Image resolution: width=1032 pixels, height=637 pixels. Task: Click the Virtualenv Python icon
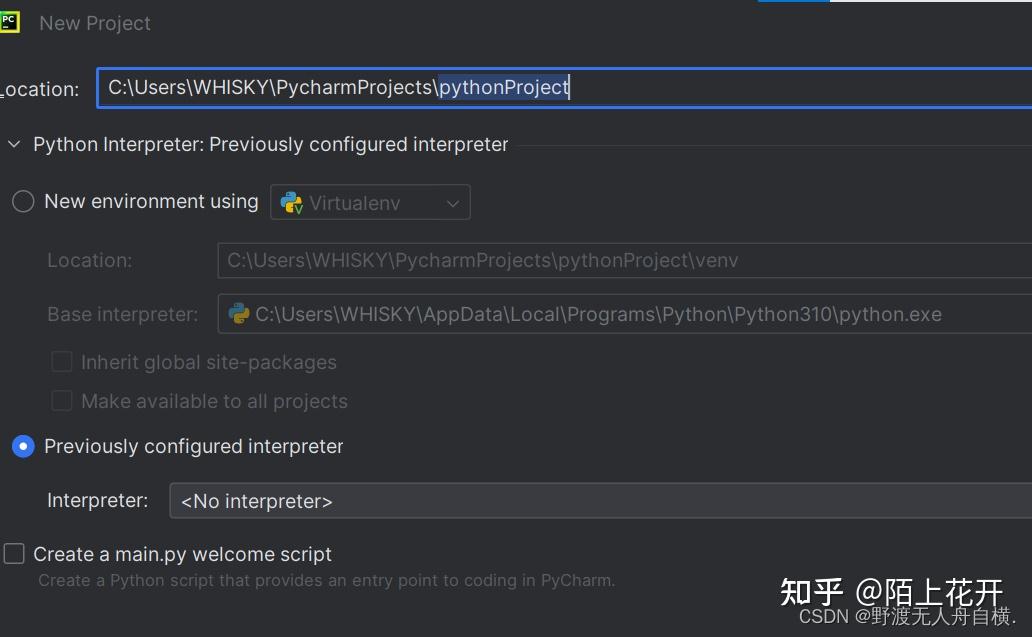[x=292, y=203]
